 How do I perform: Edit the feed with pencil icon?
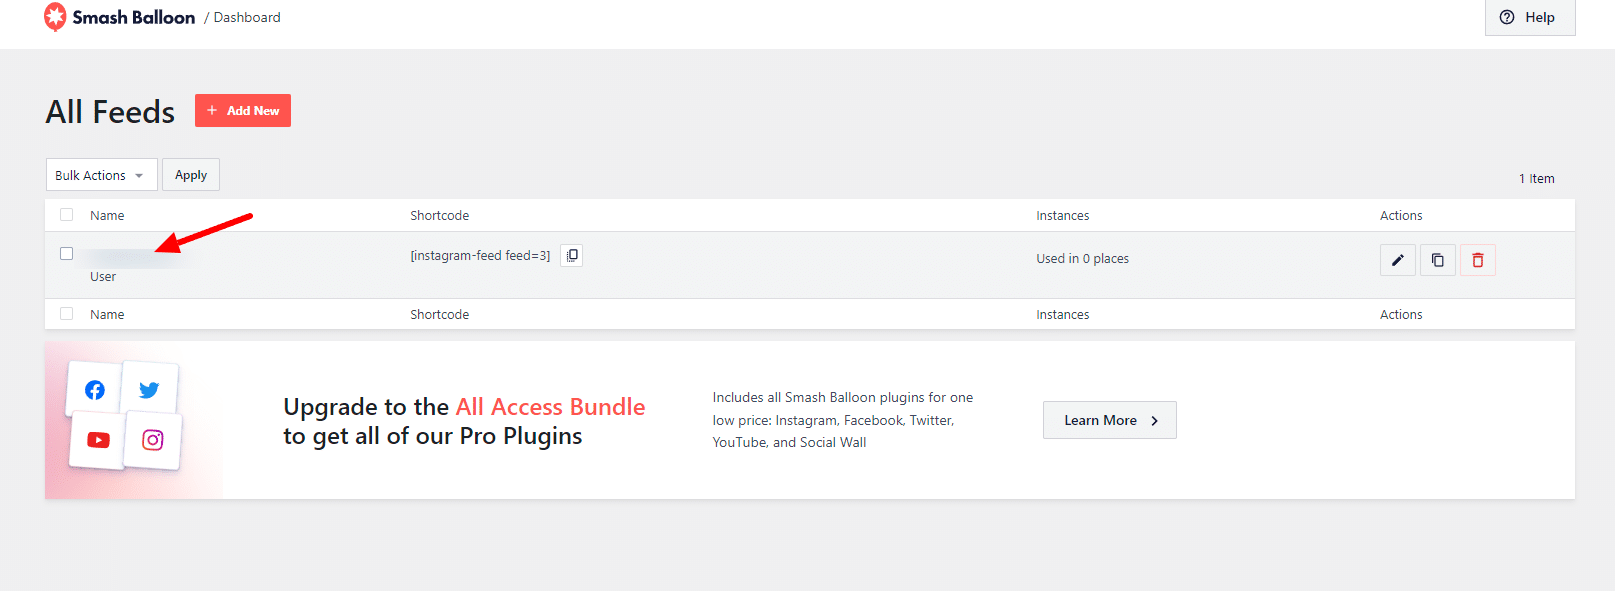pyautogui.click(x=1397, y=260)
